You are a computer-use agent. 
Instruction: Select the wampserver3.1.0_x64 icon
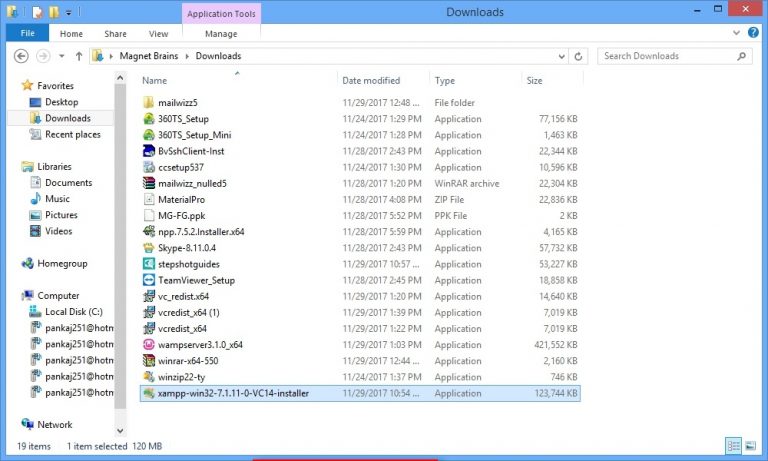coord(148,345)
